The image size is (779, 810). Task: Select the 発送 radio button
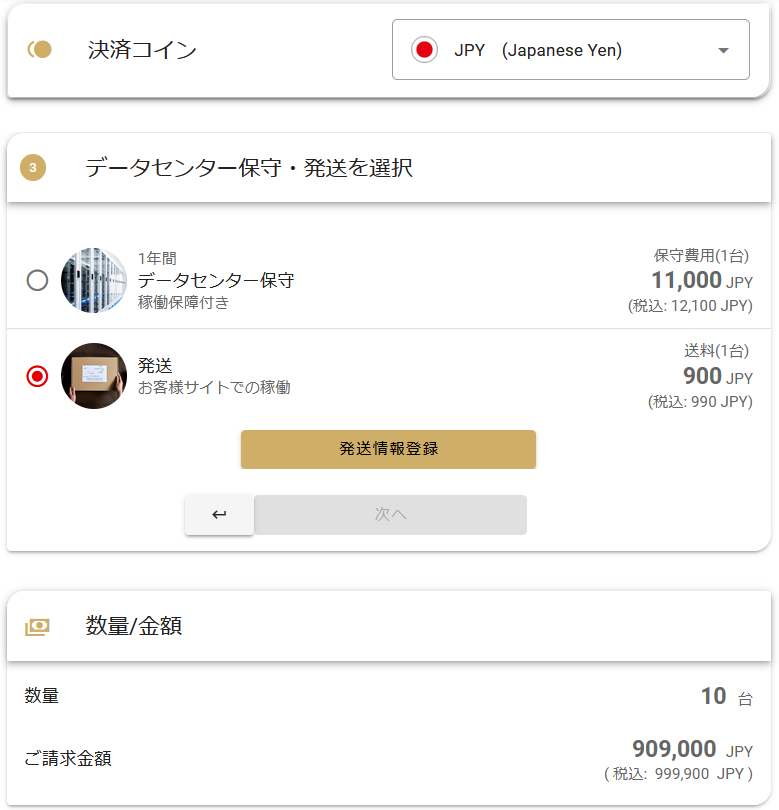click(37, 376)
